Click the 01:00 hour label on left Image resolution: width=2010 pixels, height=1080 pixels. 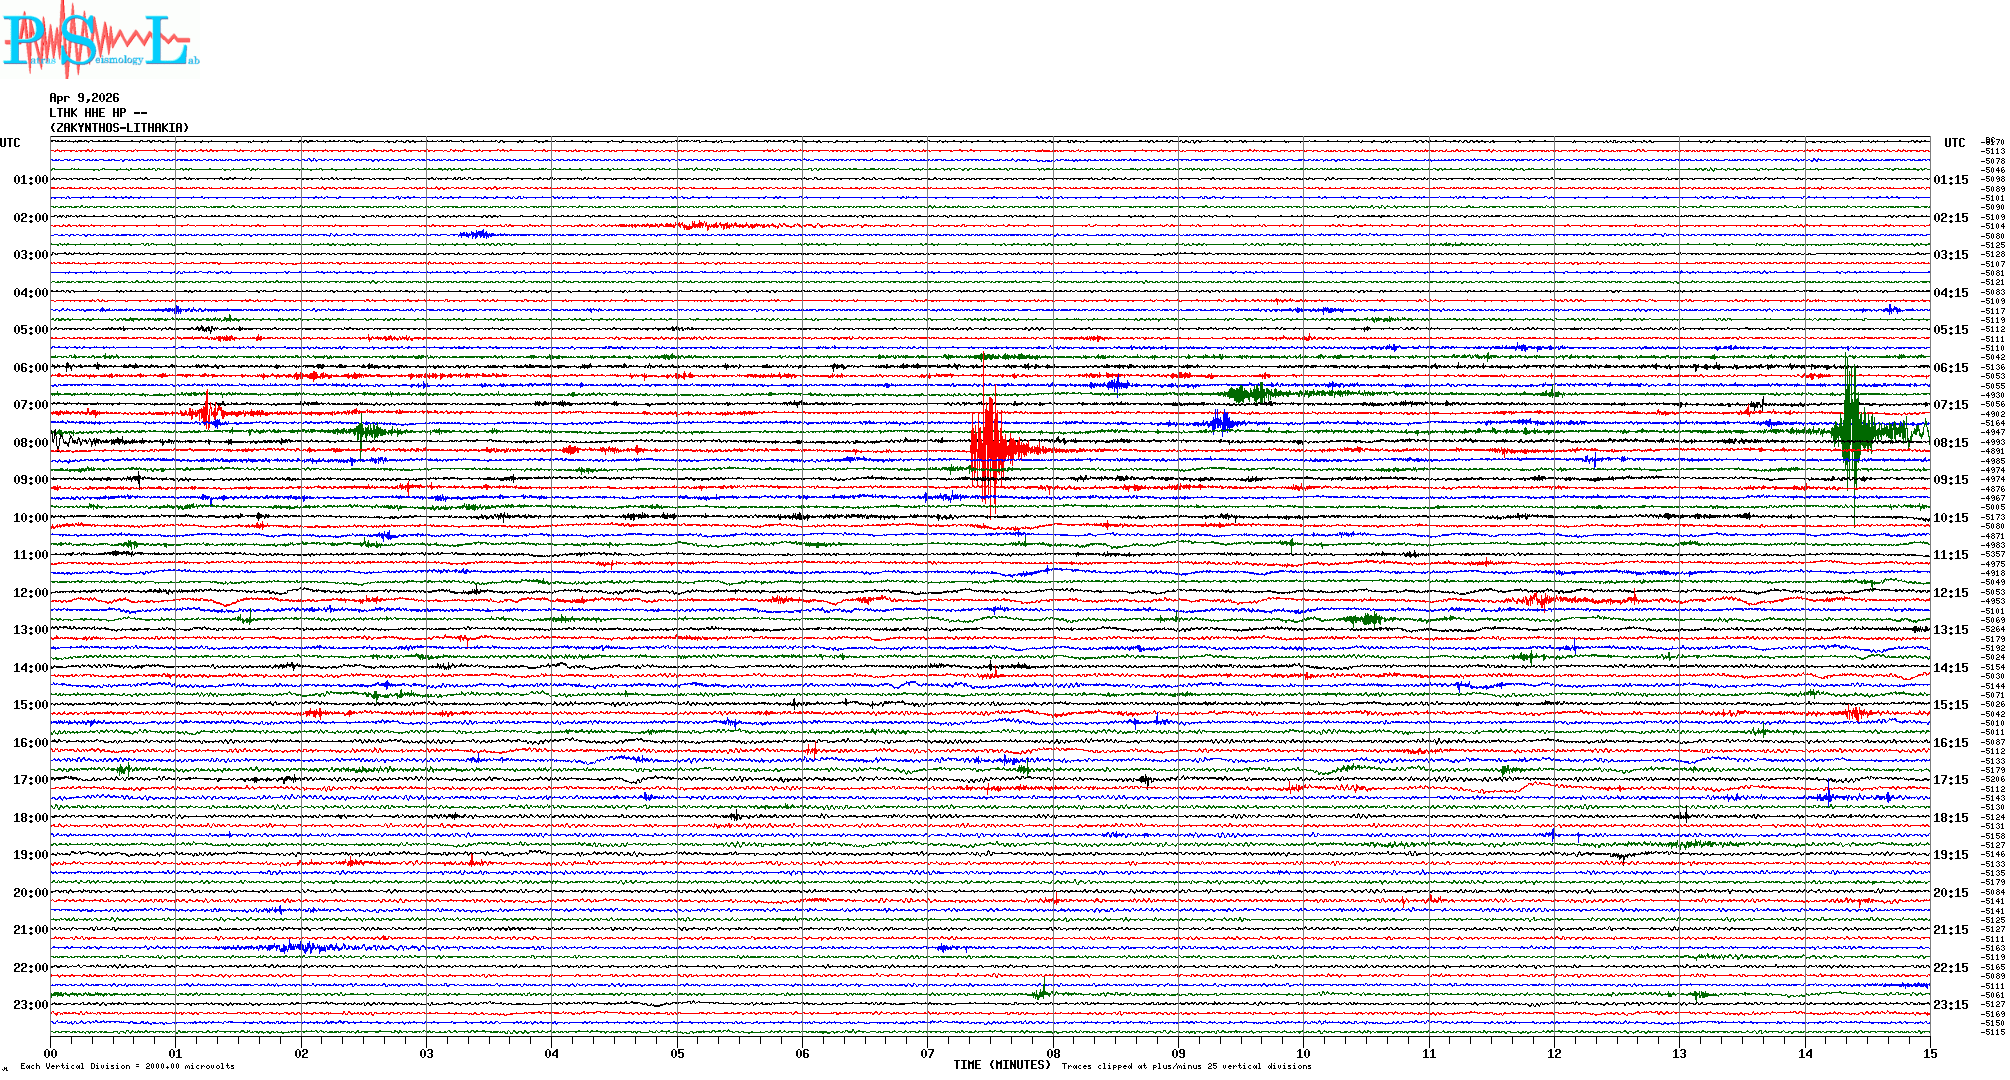click(30, 180)
